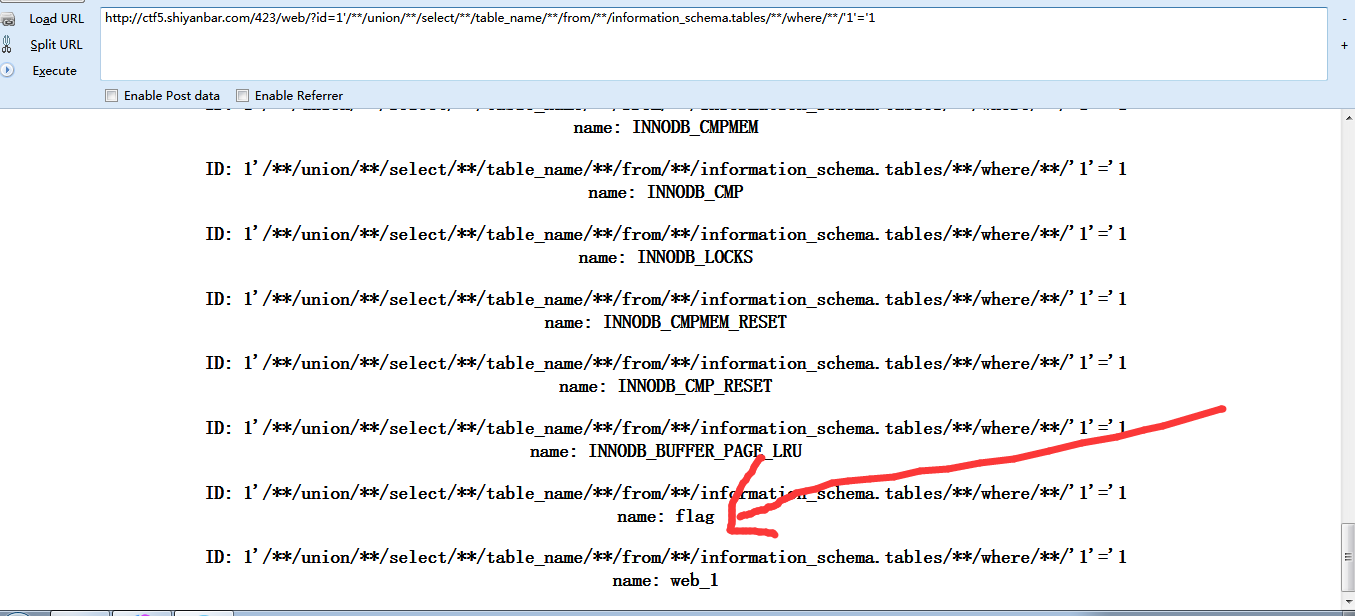The image size is (1355, 616).
Task: Select the text 'name: flag'
Action: [x=666, y=516]
